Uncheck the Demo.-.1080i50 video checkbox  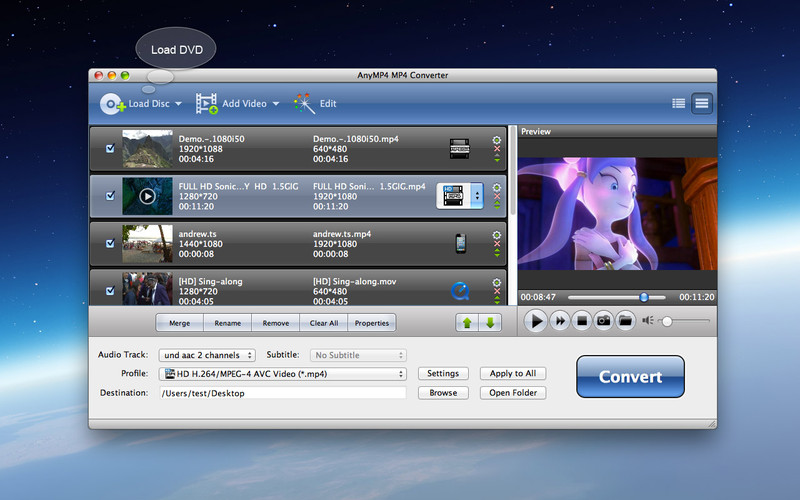[110, 148]
